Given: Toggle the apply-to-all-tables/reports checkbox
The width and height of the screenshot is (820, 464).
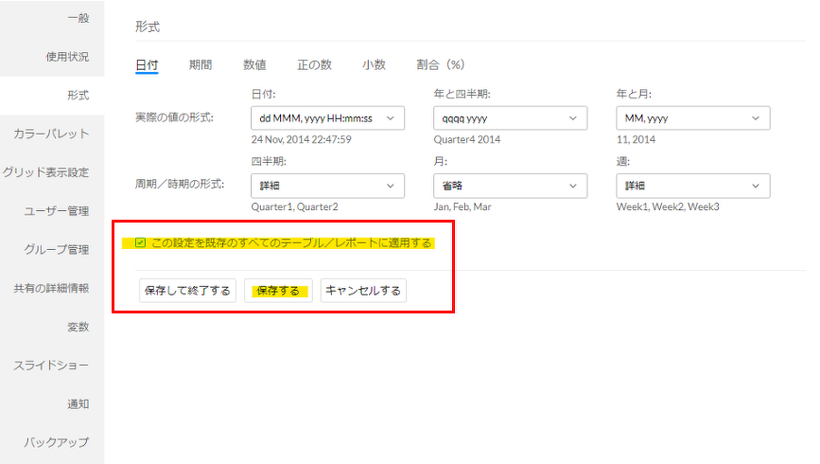Looking at the screenshot, I should pyautogui.click(x=141, y=243).
